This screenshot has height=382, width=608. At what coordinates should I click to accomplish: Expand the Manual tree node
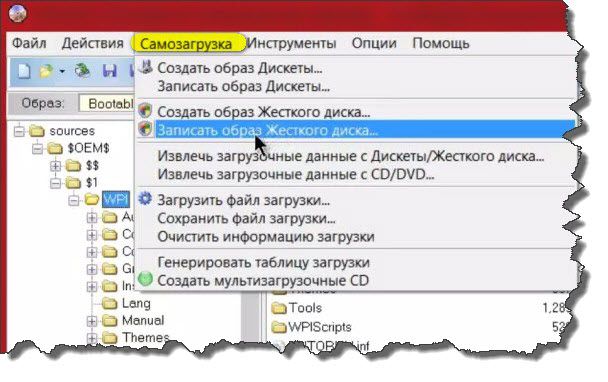pyautogui.click(x=92, y=321)
